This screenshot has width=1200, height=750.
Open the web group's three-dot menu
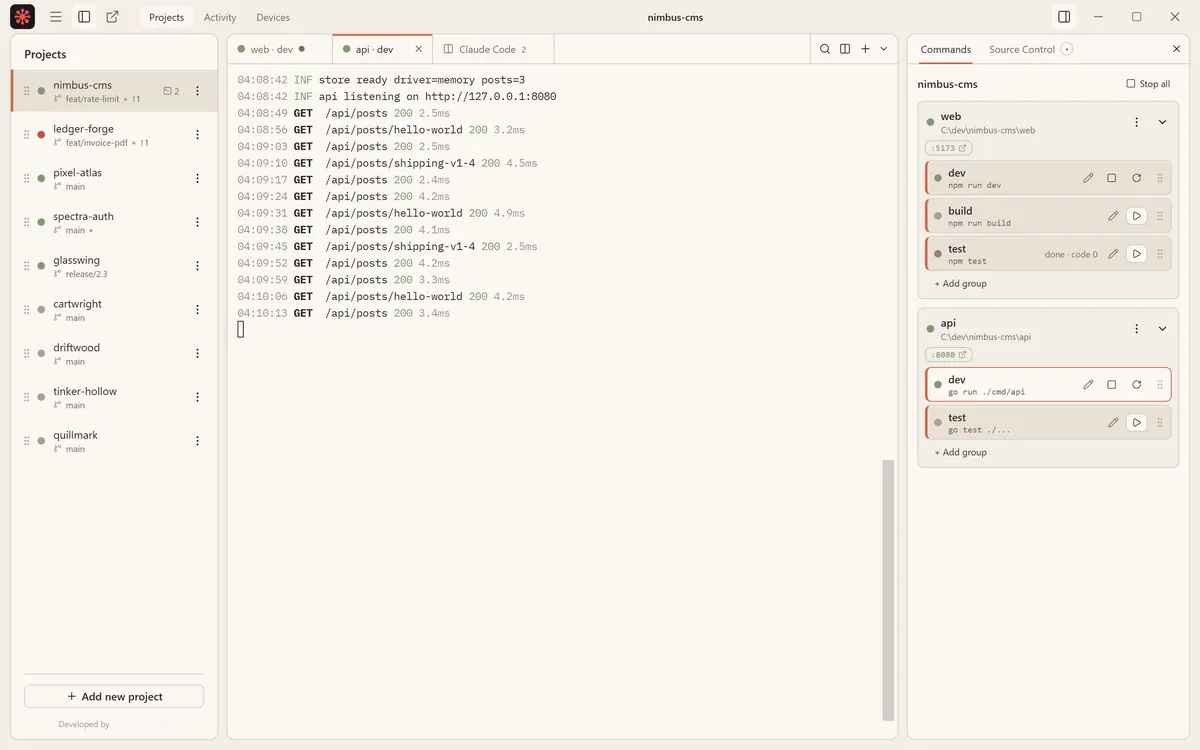point(1137,122)
